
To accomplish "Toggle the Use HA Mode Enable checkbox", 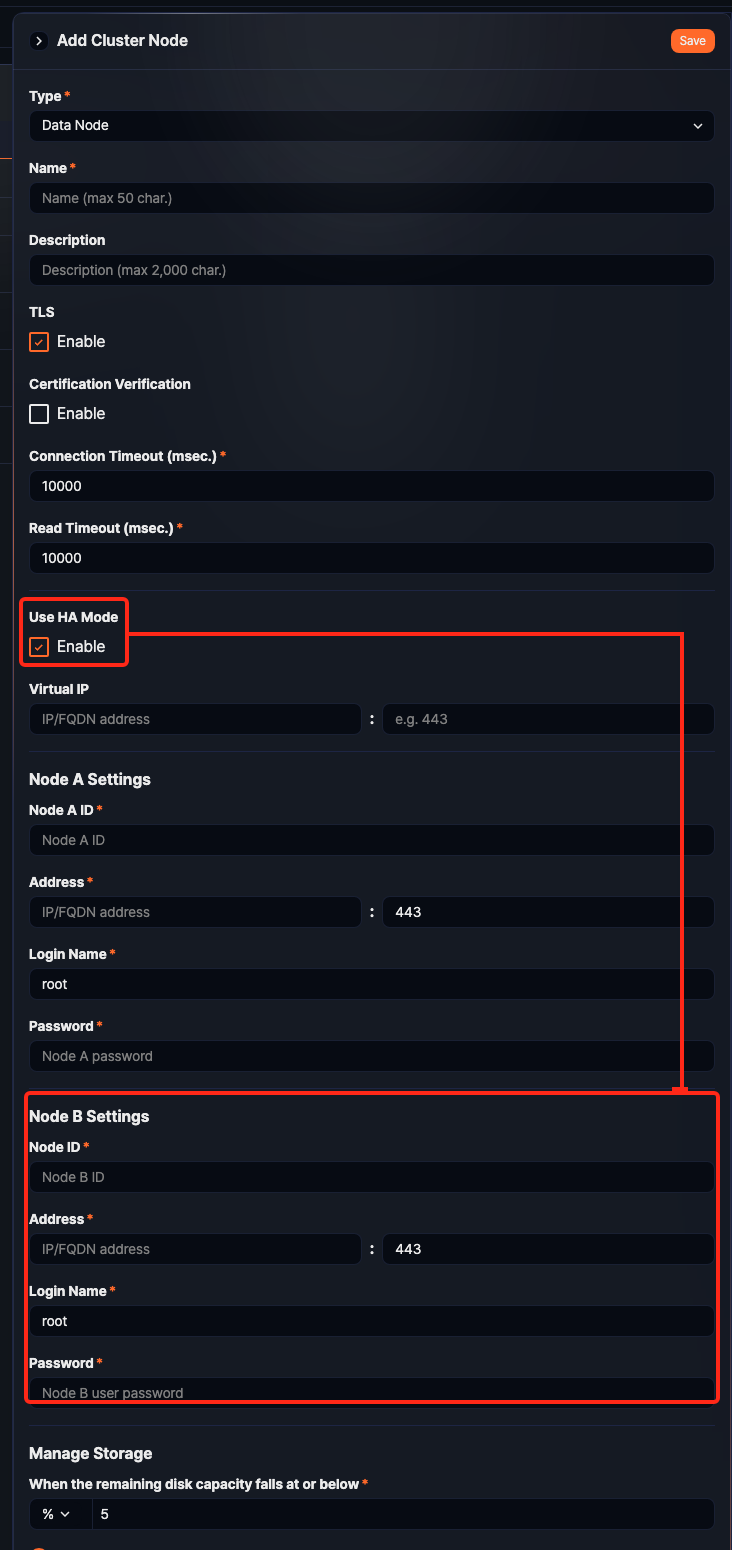I will 38,646.
